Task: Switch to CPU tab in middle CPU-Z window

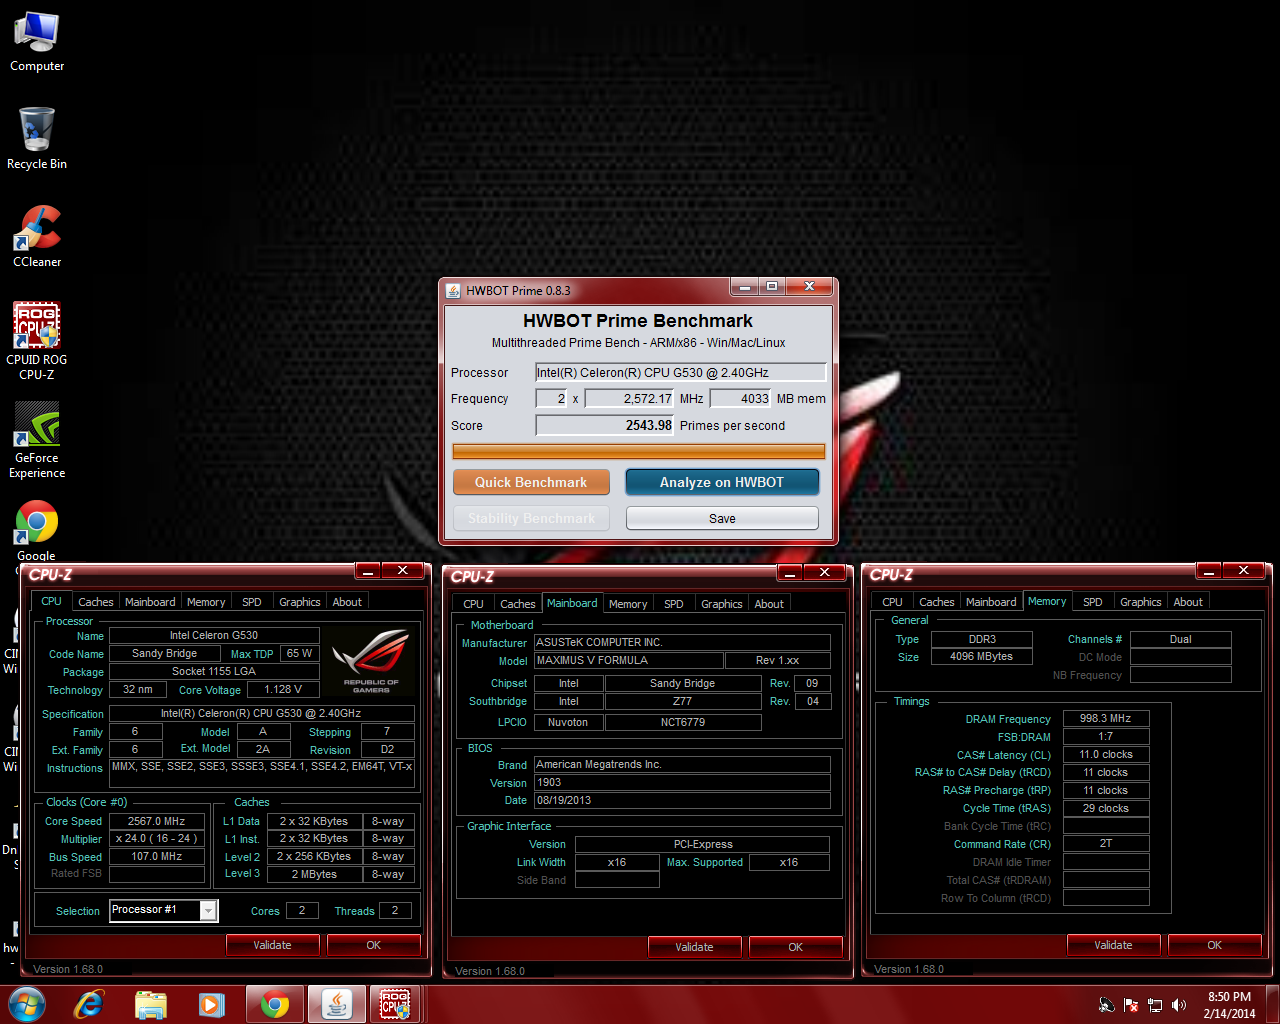Action: click(474, 604)
